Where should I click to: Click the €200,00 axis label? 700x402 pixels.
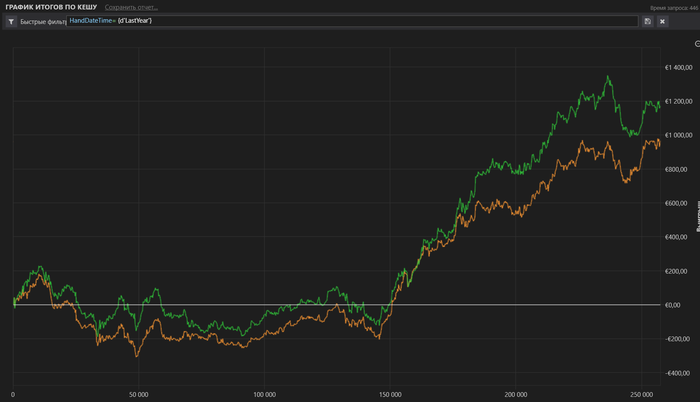[676, 271]
